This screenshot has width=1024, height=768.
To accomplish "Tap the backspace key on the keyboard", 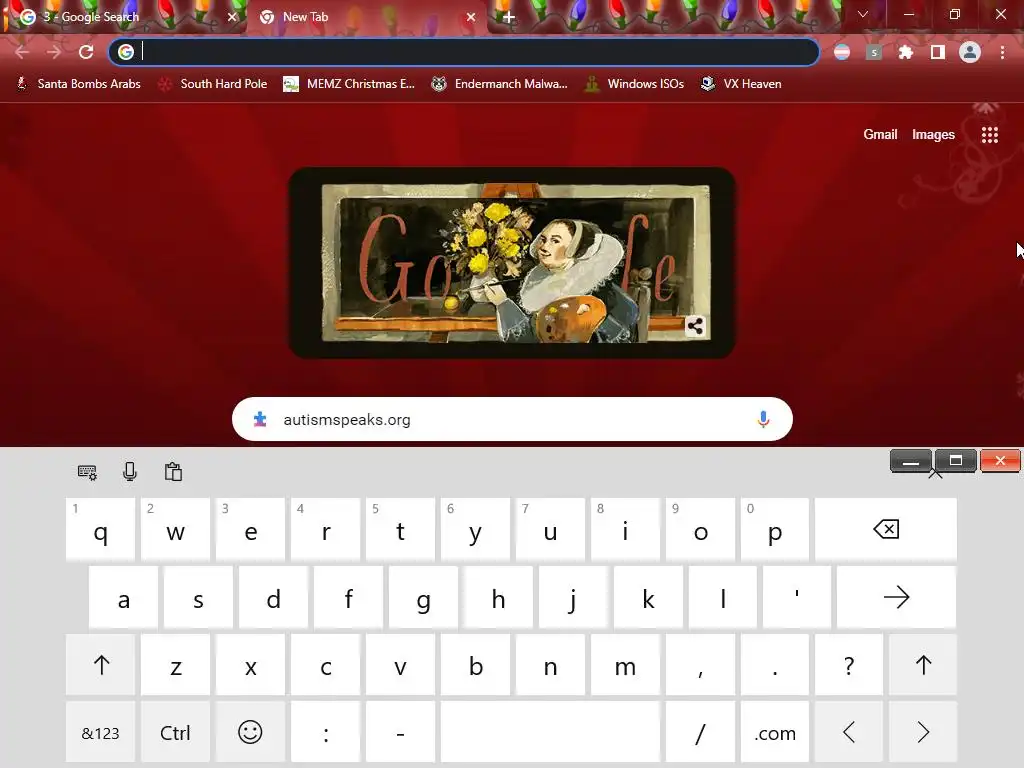I will 886,530.
